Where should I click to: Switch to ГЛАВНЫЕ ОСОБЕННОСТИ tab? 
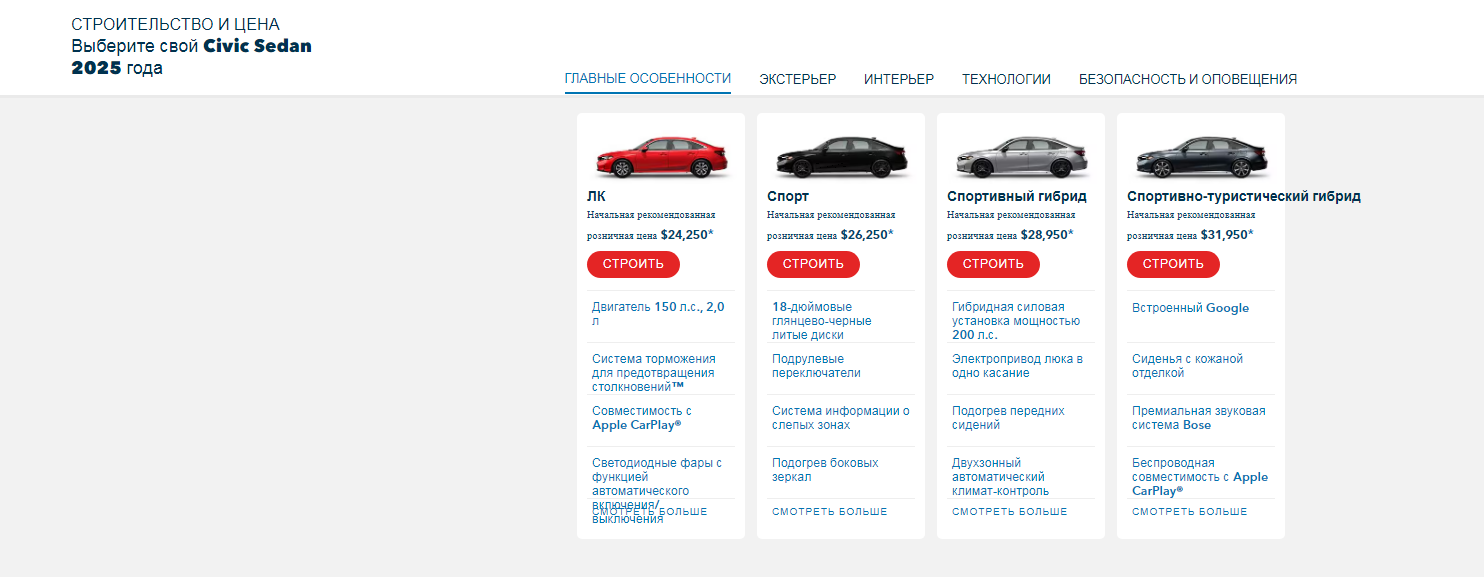click(648, 79)
